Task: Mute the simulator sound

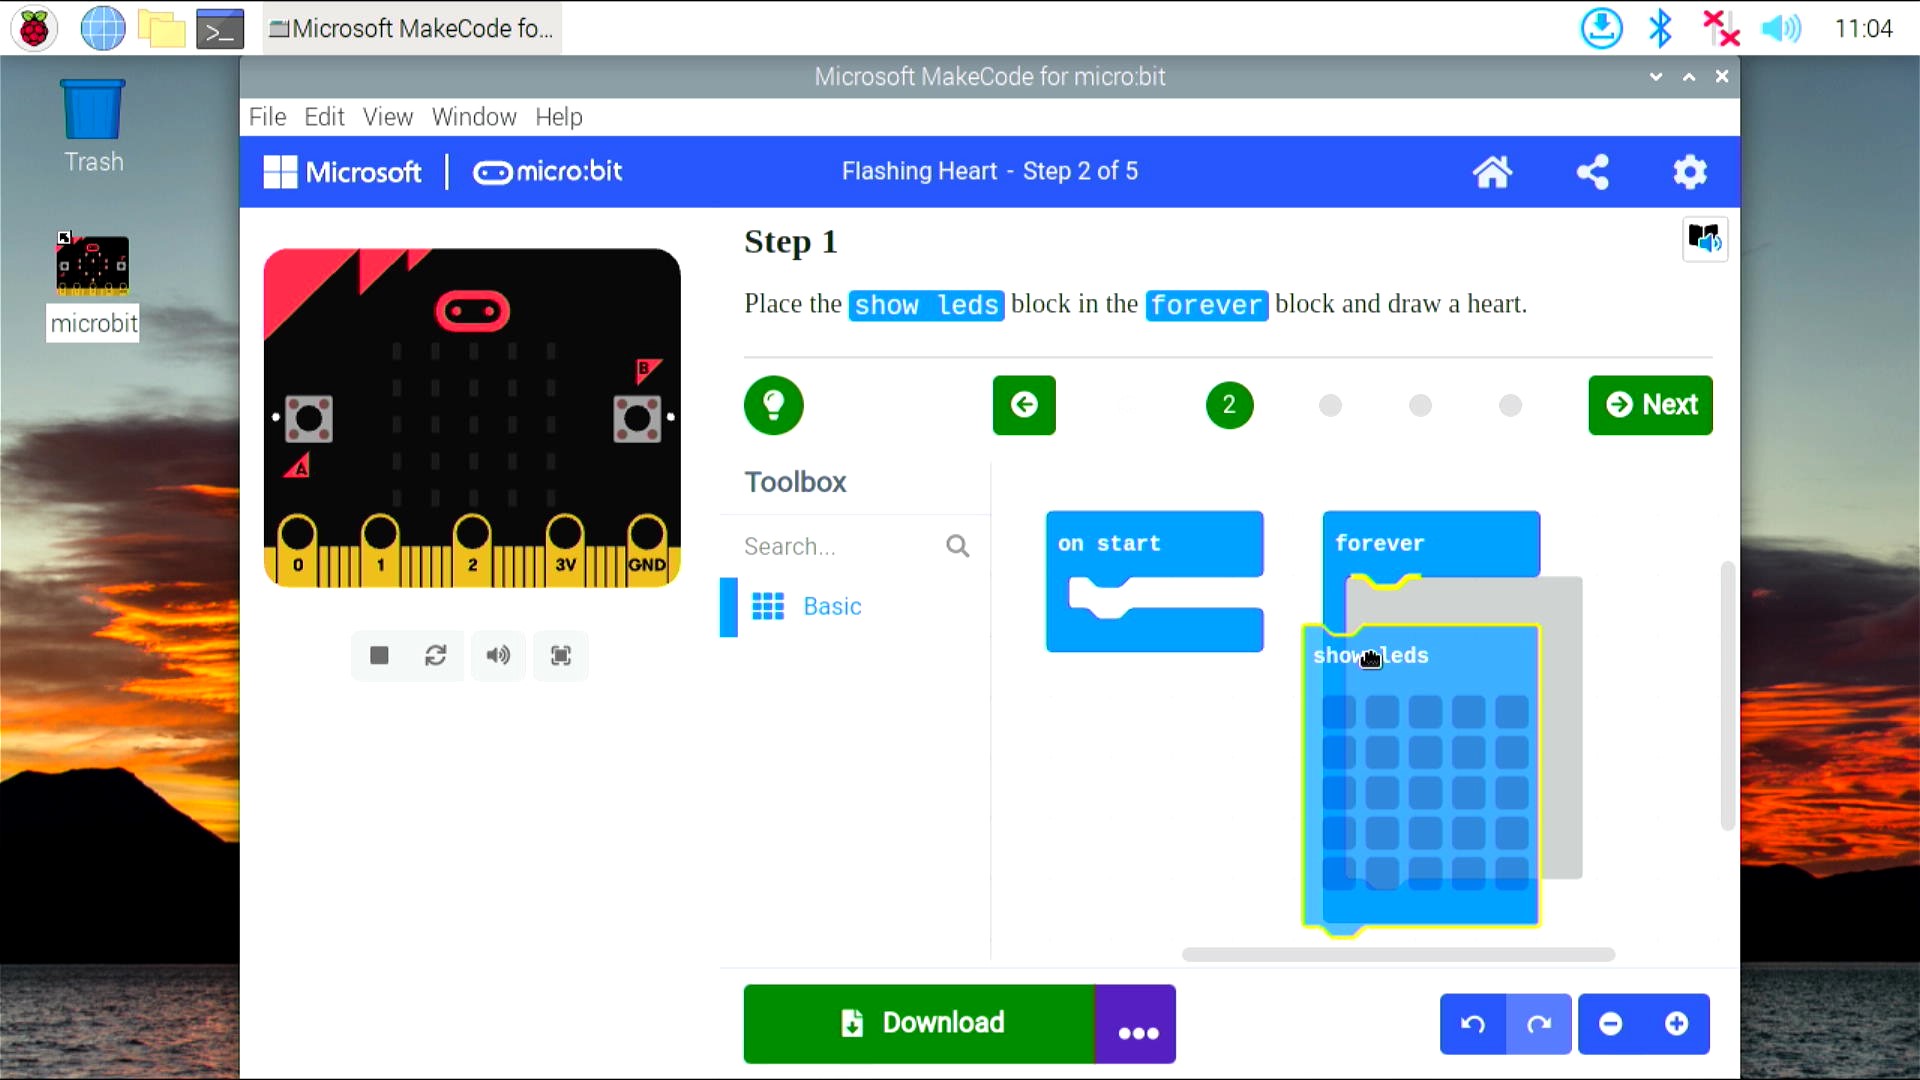Action: coord(498,655)
